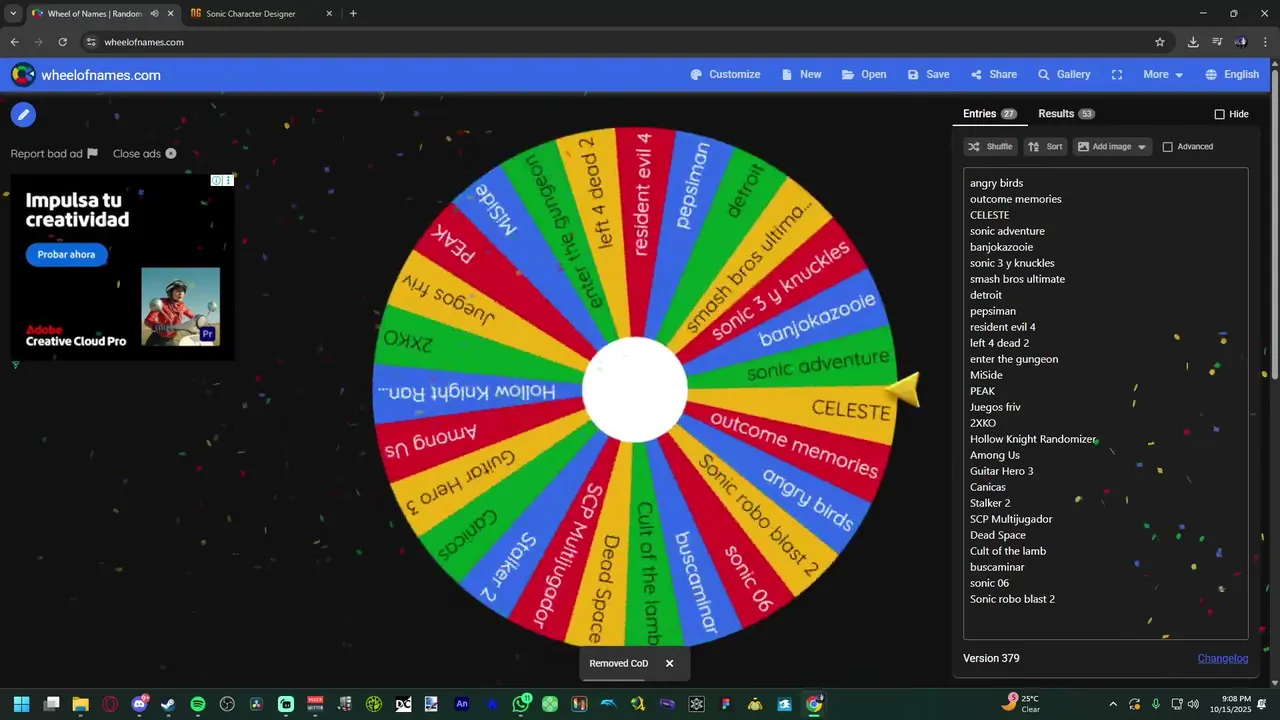Click the Report bad ad flag
Viewport: 1280px width, 720px height.
[92, 153]
